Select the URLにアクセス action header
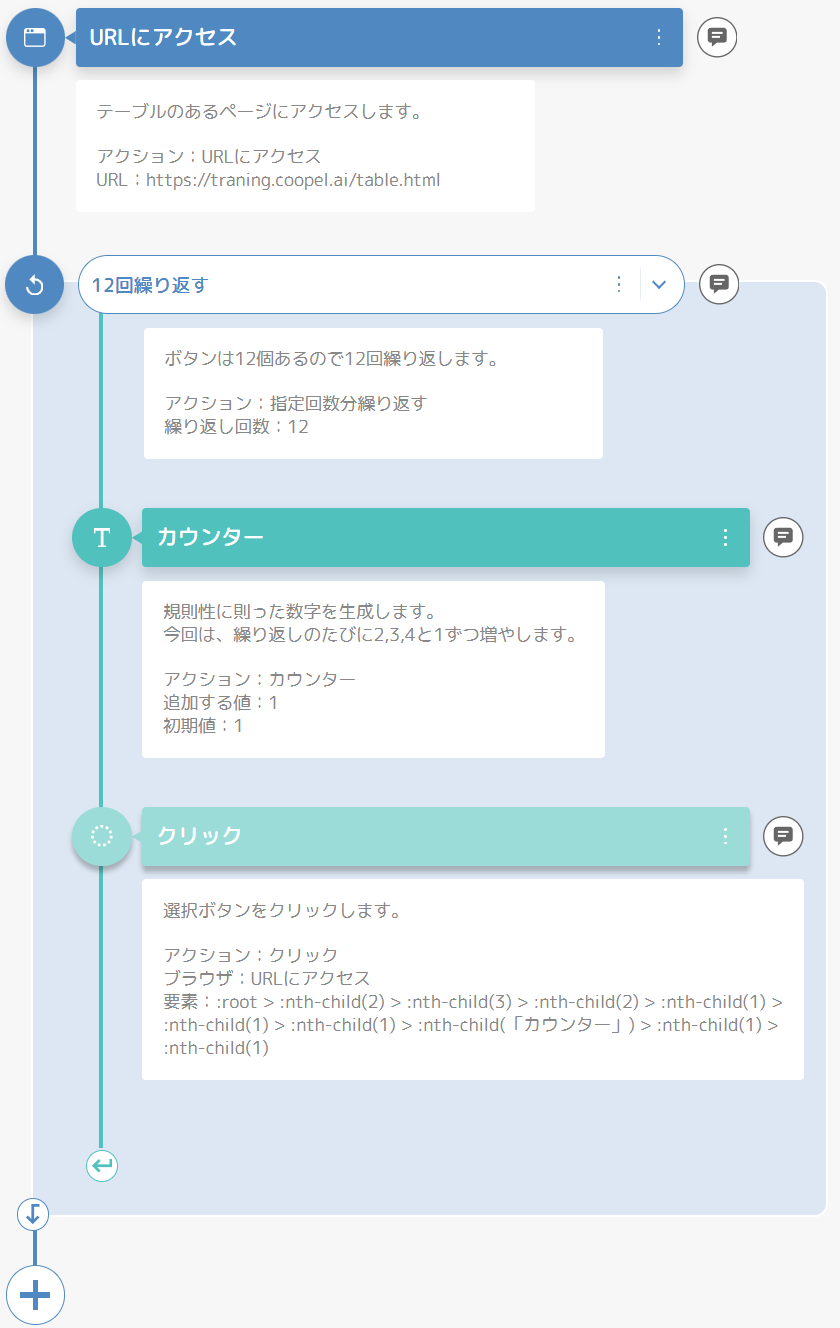840x1328 pixels. coord(379,37)
